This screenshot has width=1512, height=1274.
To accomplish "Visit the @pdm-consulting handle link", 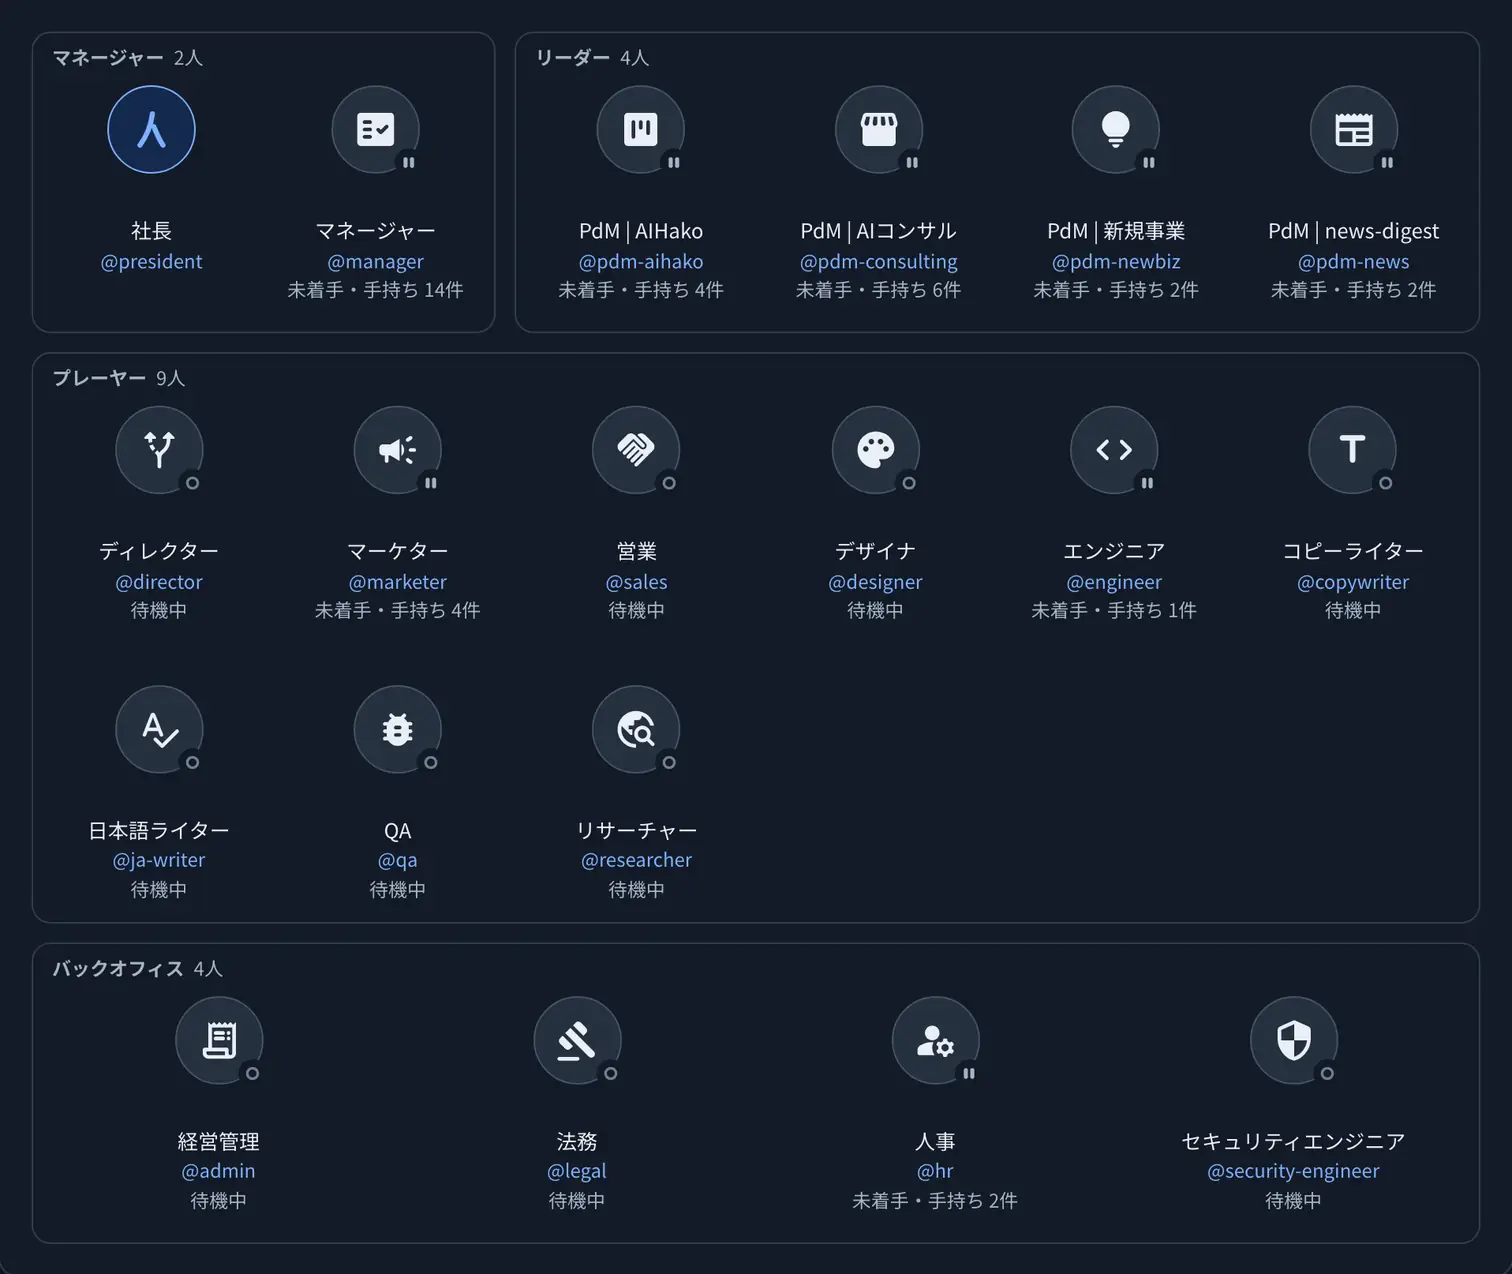I will 878,261.
